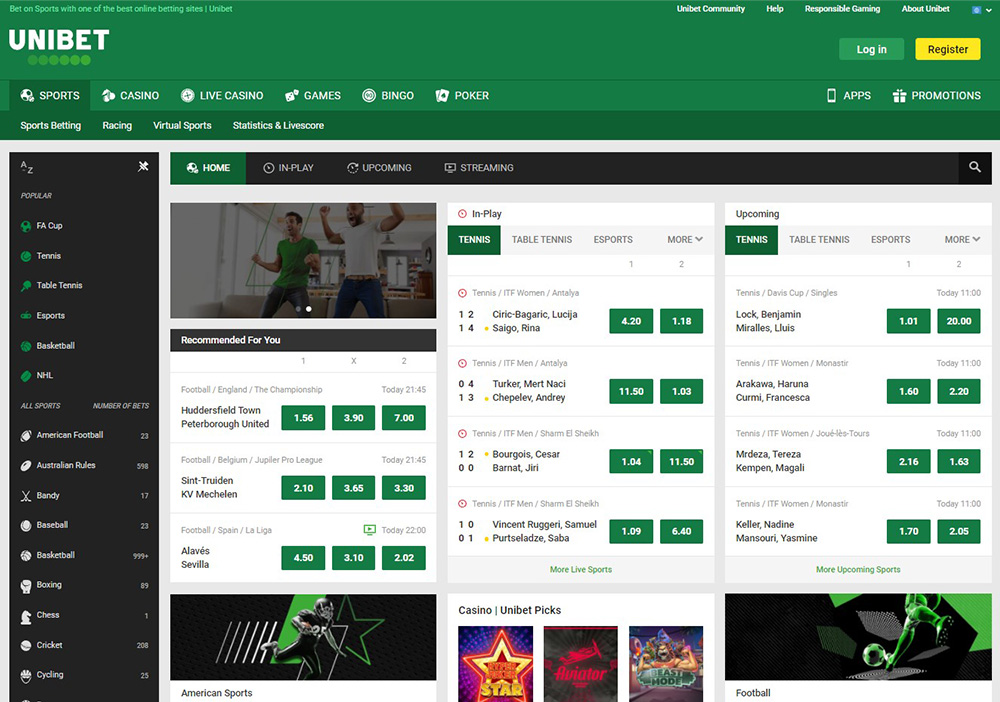This screenshot has width=1000, height=702.
Task: Click the Games dice icon
Action: coord(292,96)
